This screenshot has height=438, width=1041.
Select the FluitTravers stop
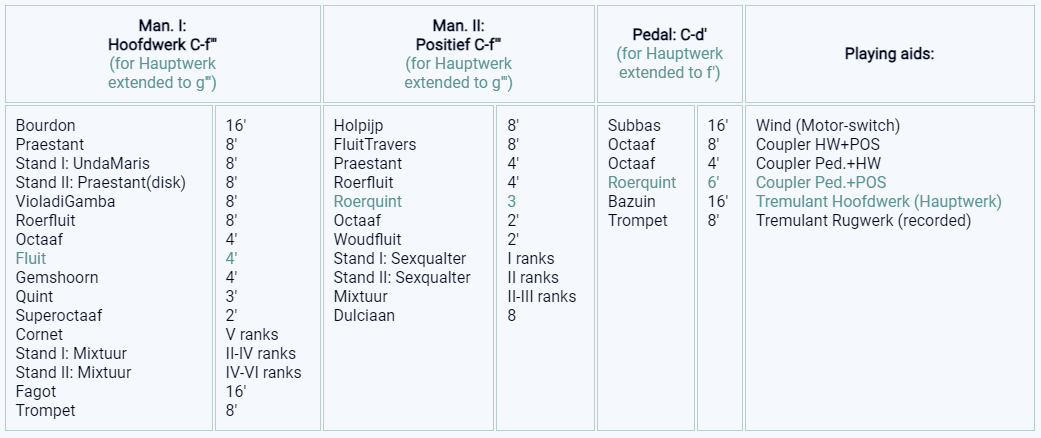(375, 145)
